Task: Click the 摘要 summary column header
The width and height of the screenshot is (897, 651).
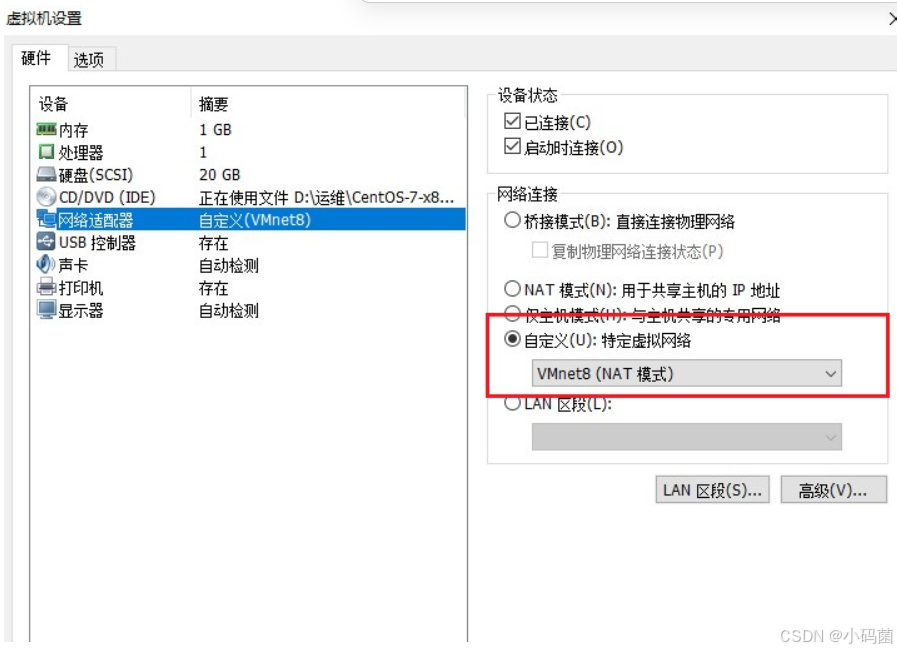Action: pyautogui.click(x=213, y=104)
